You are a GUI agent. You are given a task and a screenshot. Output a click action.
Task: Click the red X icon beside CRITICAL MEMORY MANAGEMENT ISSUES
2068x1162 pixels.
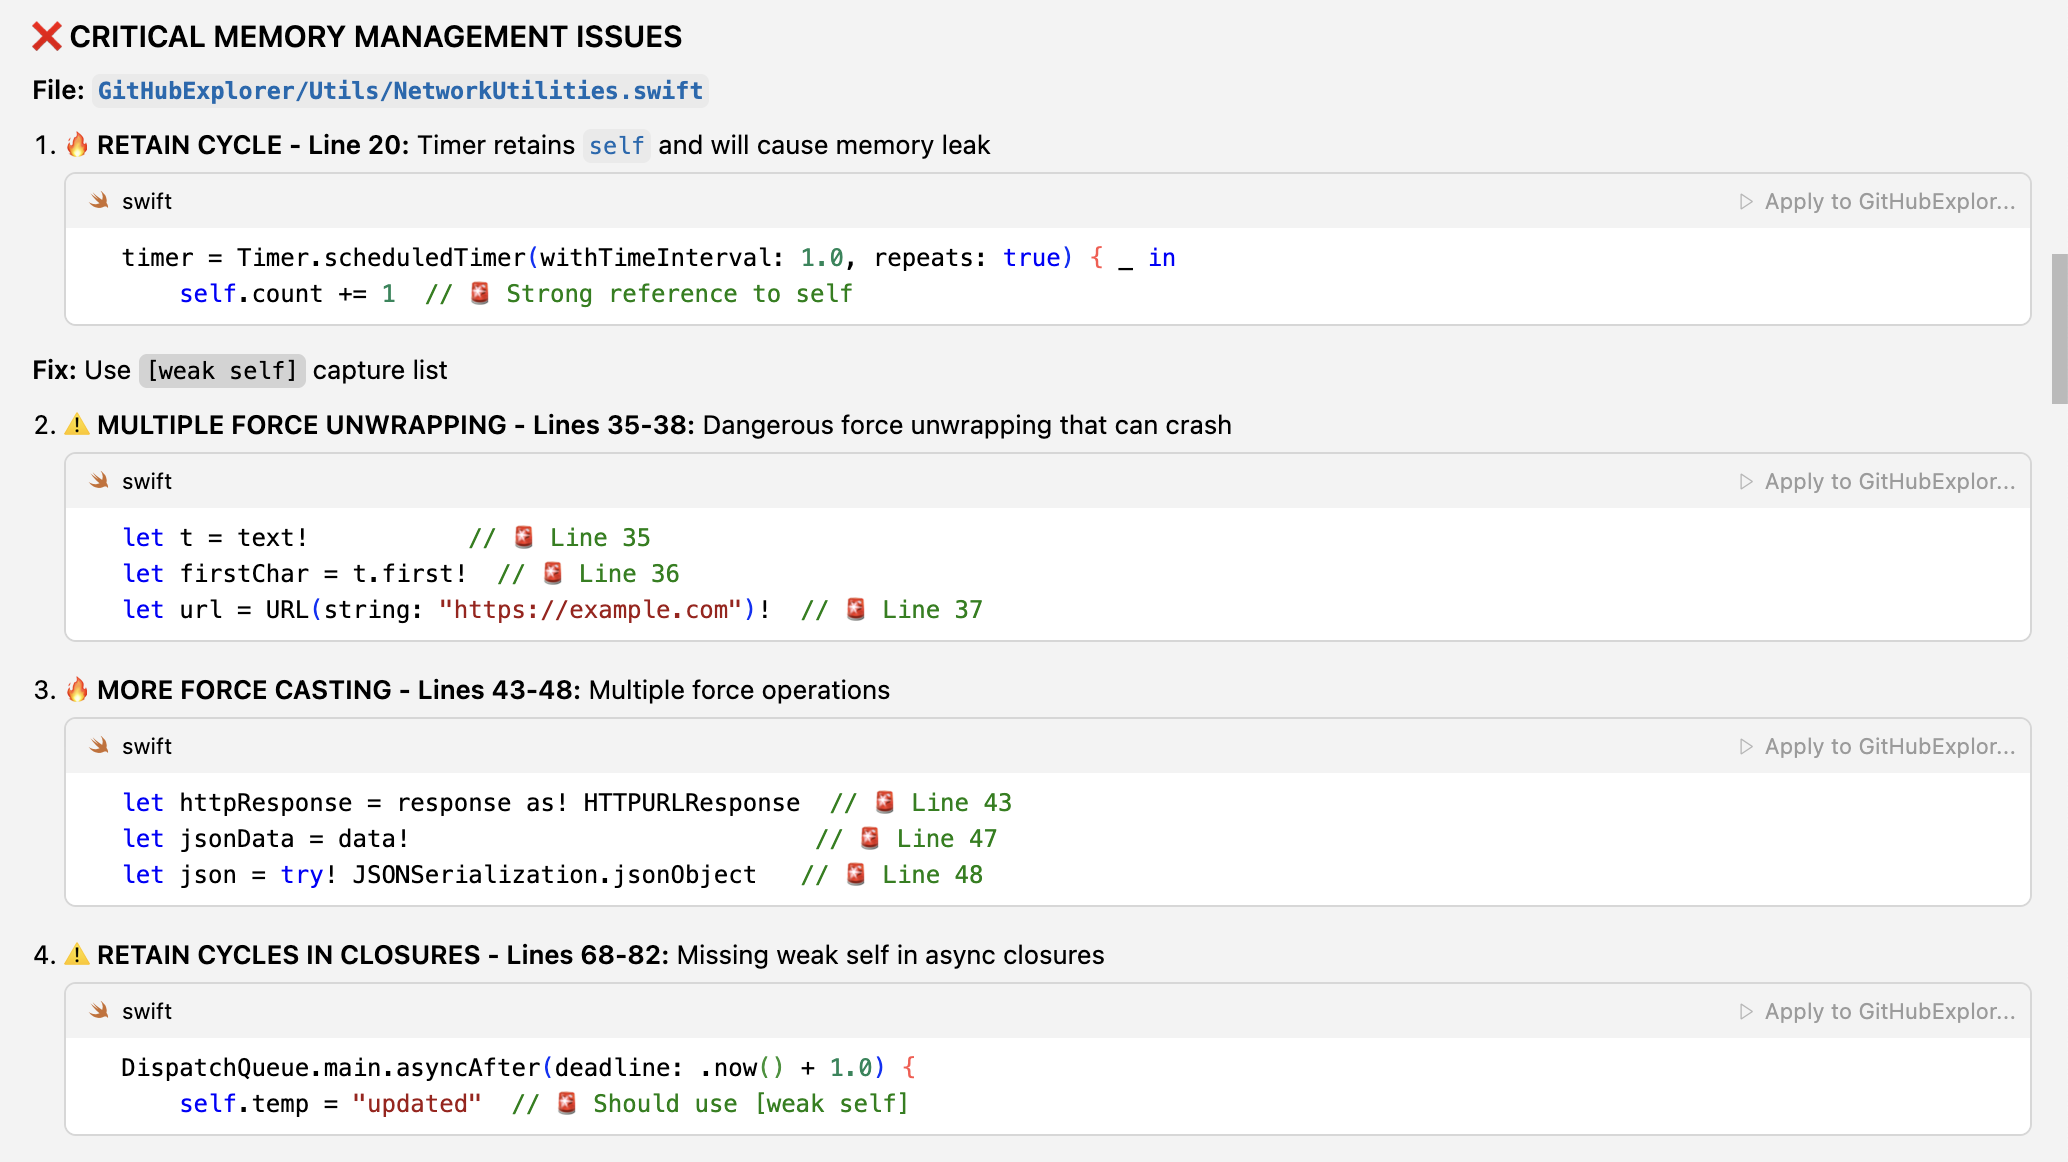click(x=47, y=37)
